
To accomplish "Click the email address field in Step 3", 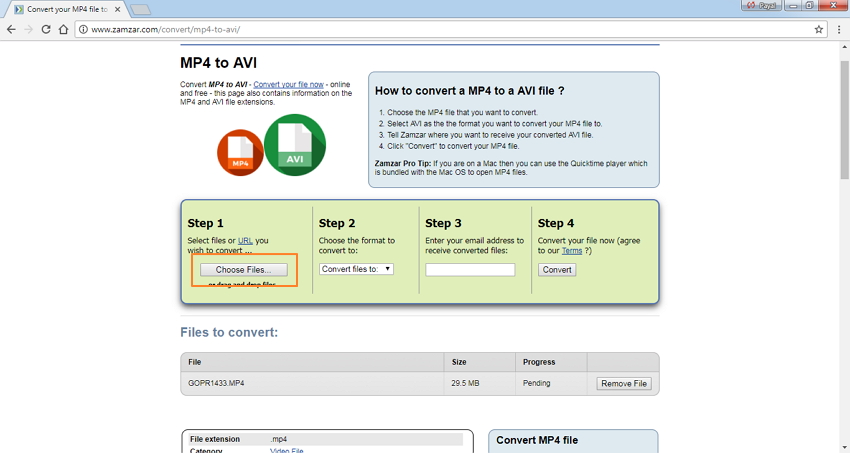I will (x=470, y=270).
